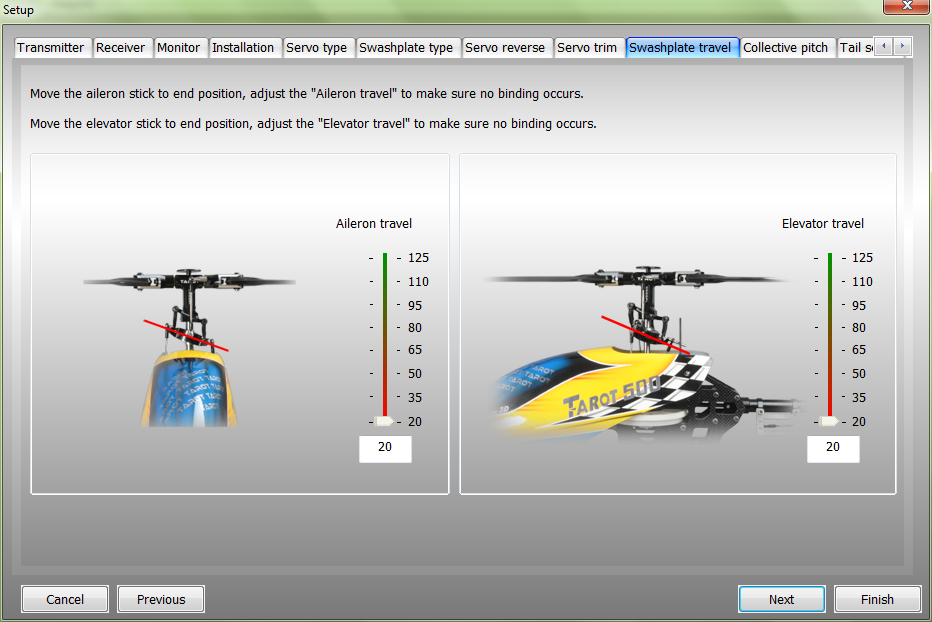Click the Finish button
932x622 pixels.
(877, 599)
